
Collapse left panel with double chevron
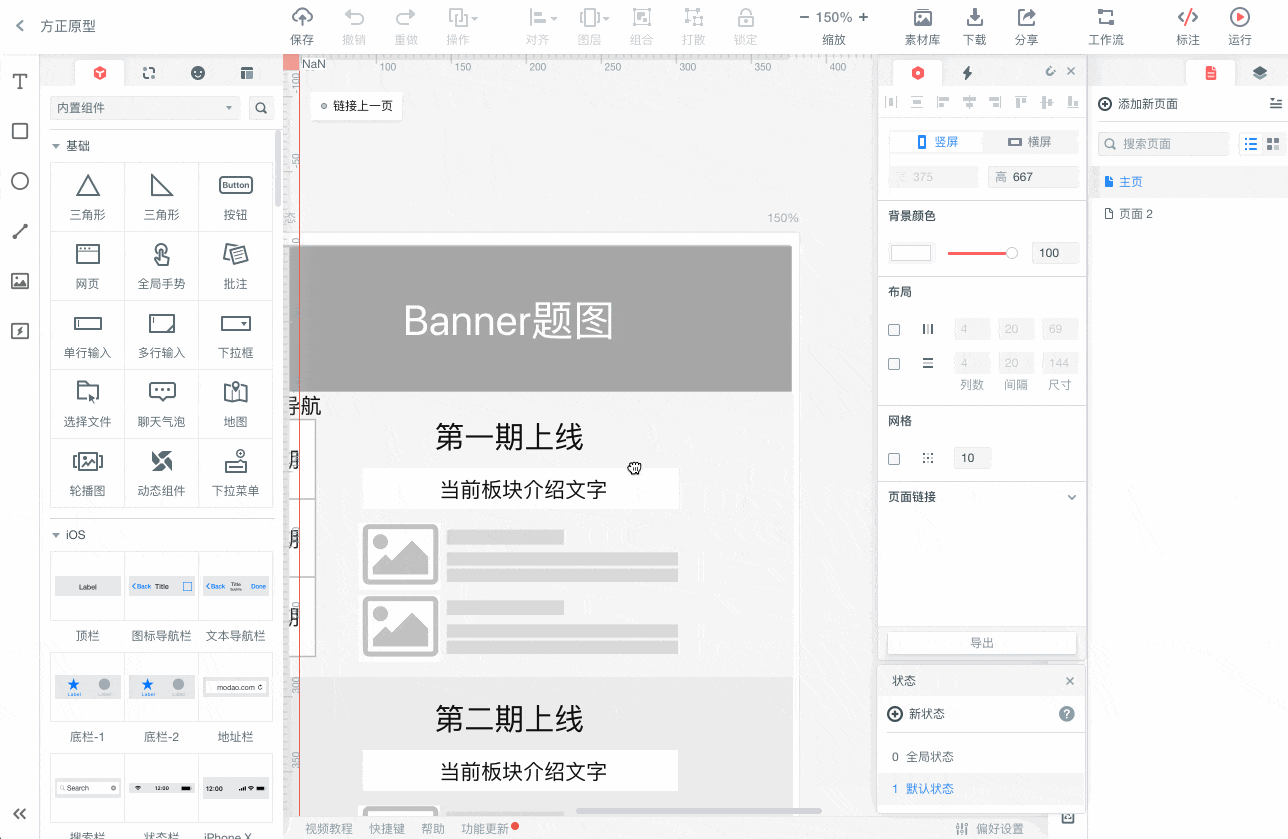[19, 814]
